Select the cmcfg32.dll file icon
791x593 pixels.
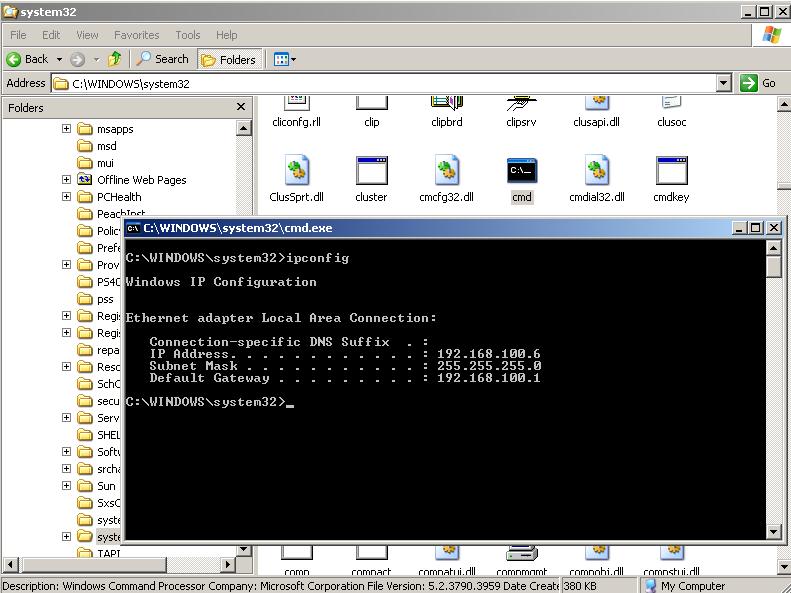click(x=446, y=170)
